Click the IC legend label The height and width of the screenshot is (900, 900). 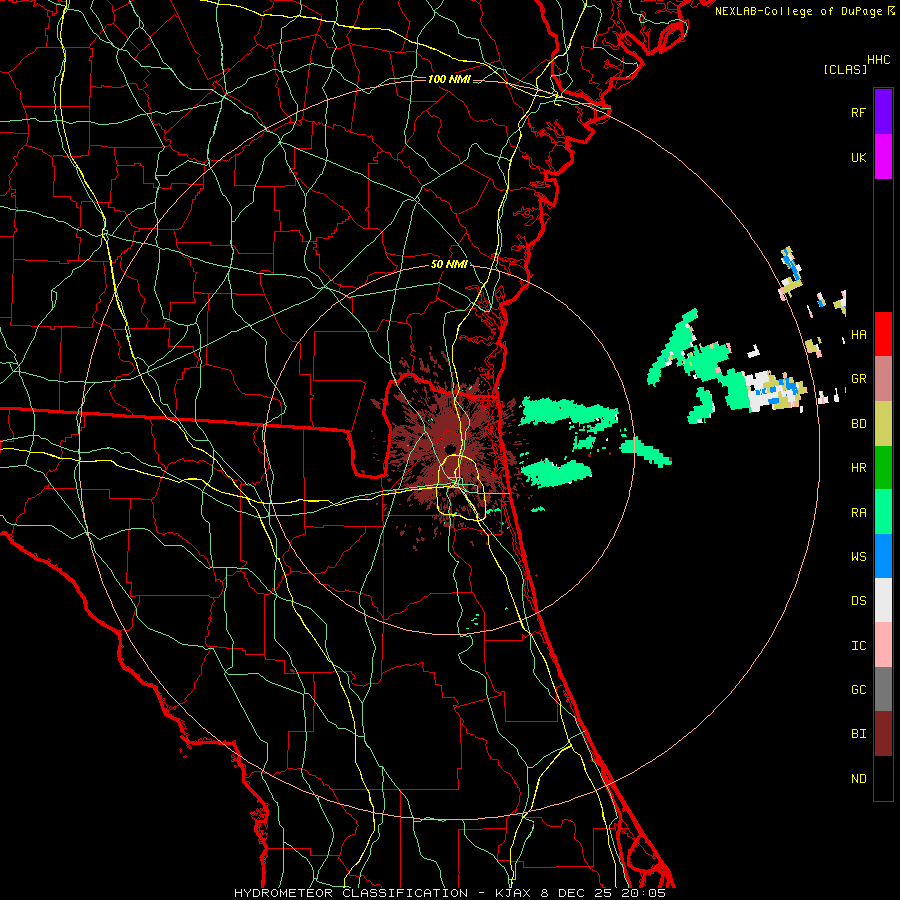point(858,646)
